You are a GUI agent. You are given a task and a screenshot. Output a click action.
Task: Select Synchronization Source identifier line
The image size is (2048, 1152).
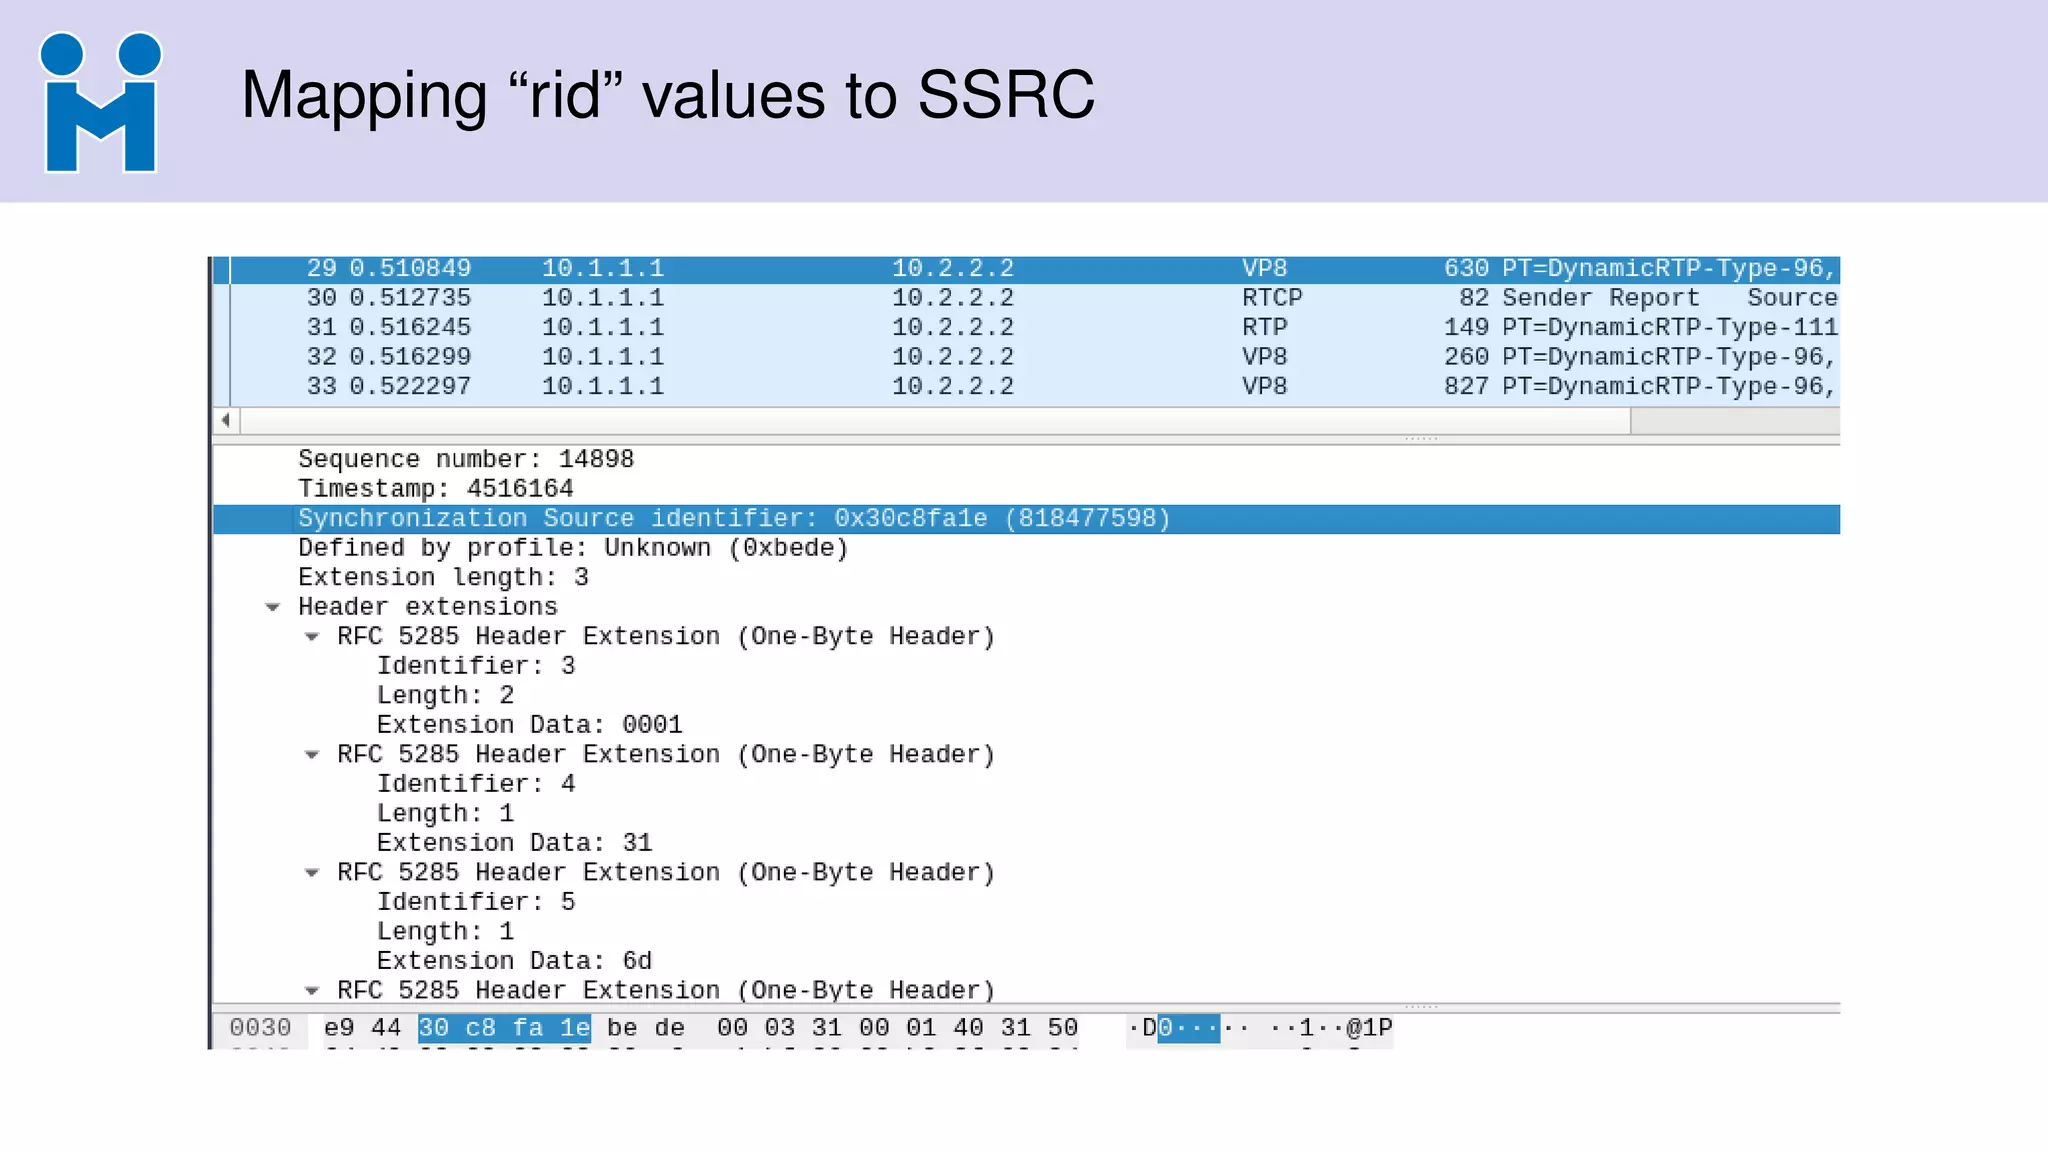coord(1026,519)
